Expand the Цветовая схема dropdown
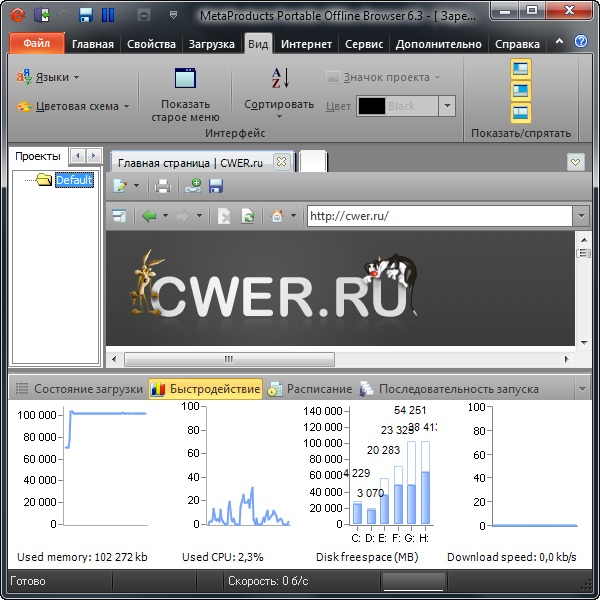This screenshot has width=600, height=600. point(69,106)
